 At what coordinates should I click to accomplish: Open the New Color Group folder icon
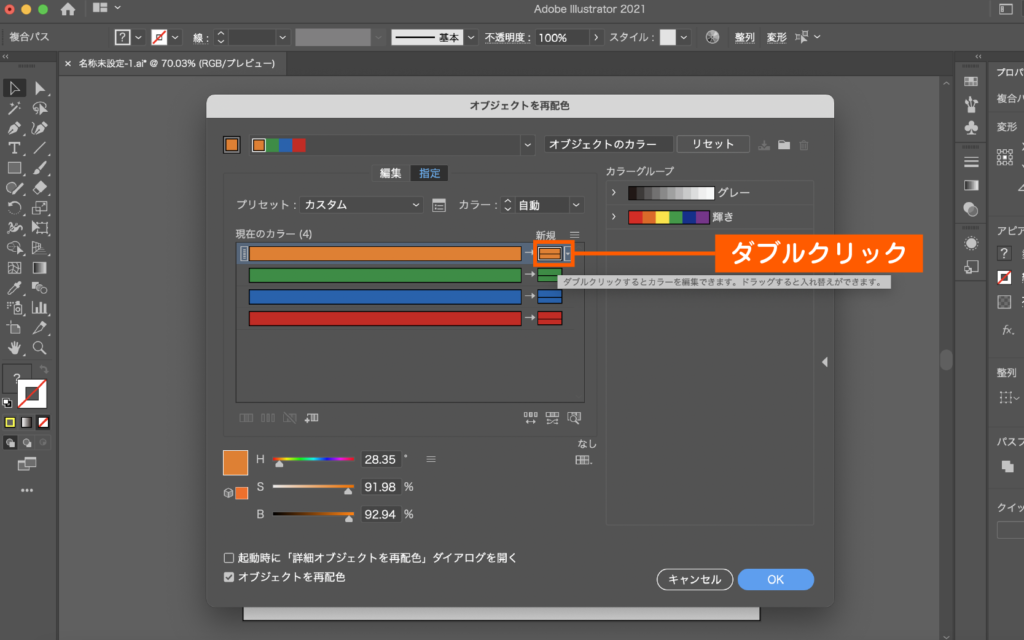coord(784,144)
